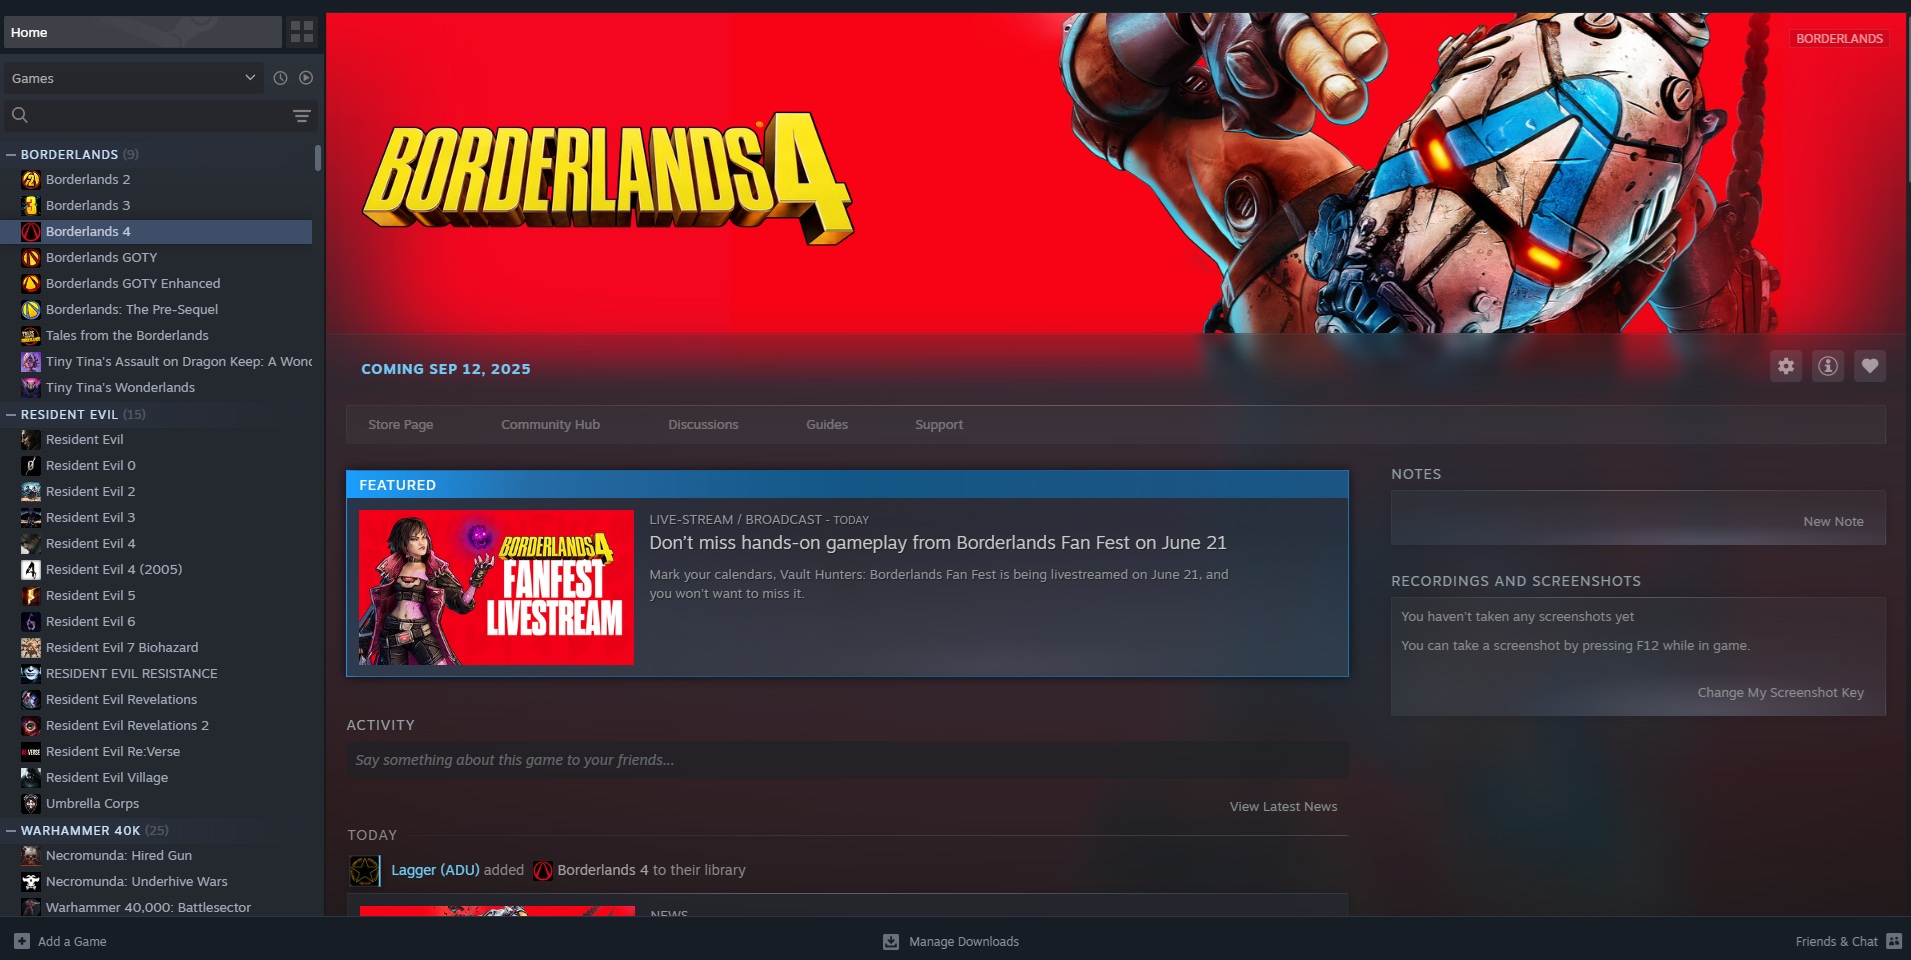Click Add a Game text
Image resolution: width=1911 pixels, height=960 pixels.
(x=72, y=941)
